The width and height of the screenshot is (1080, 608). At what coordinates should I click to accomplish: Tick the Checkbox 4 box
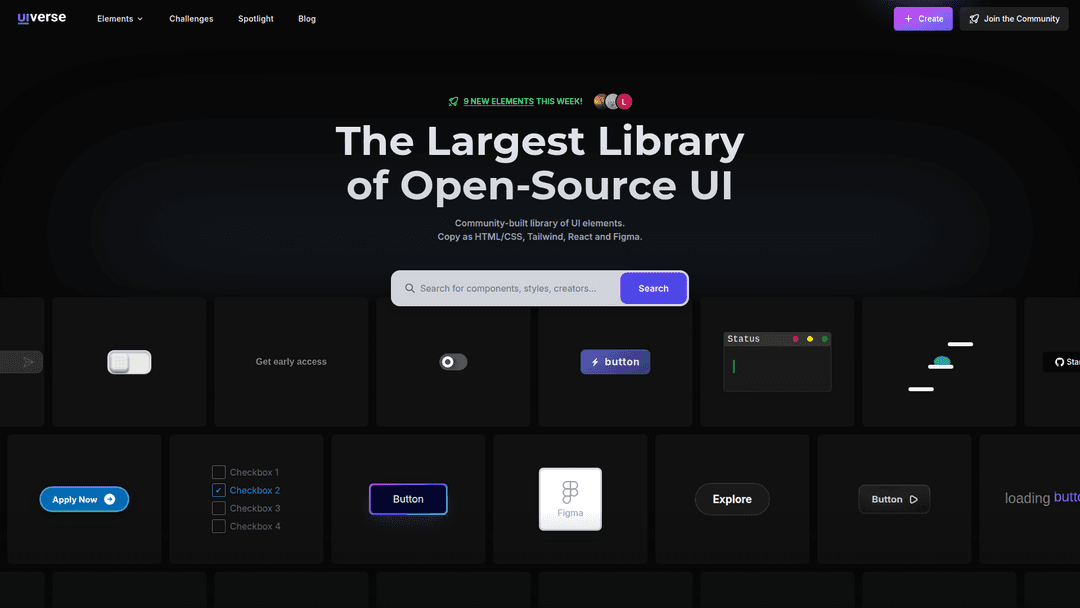pyautogui.click(x=219, y=526)
